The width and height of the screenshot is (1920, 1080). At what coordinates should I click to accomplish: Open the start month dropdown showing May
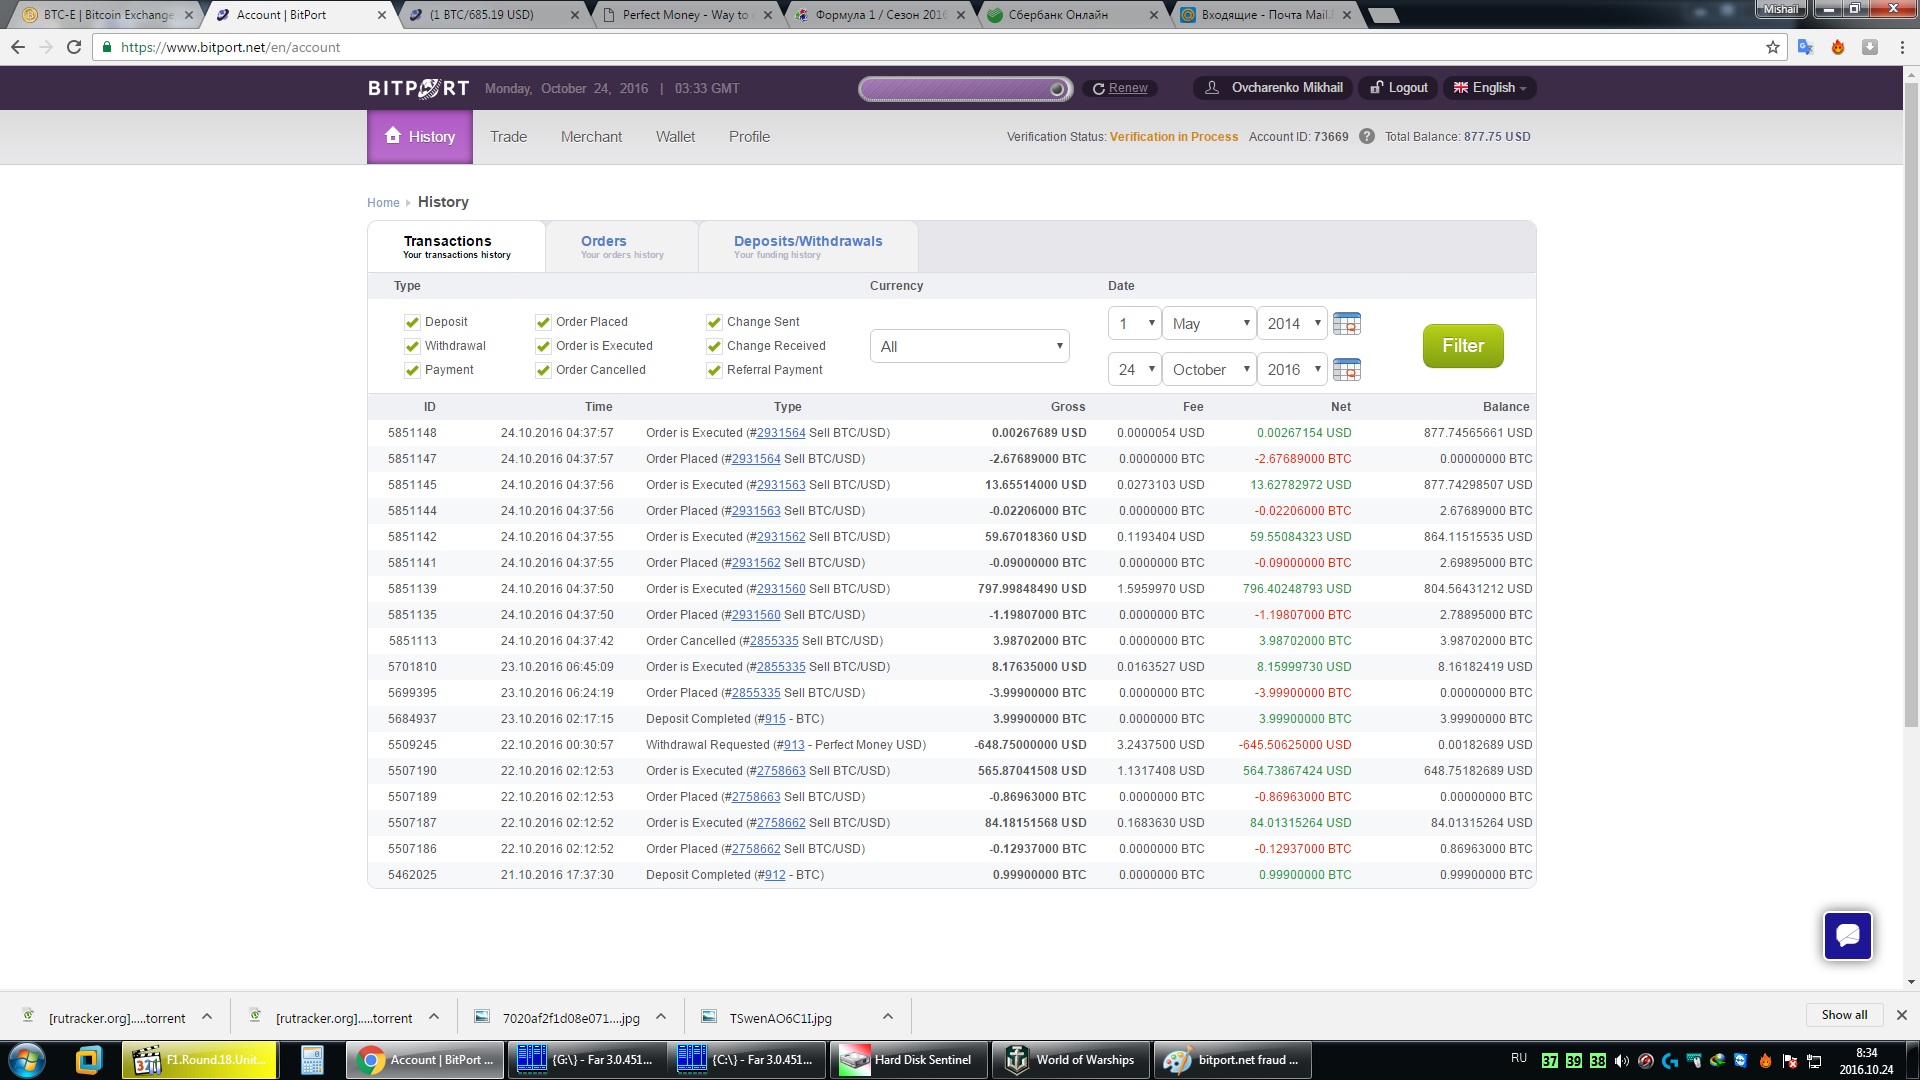click(x=1209, y=323)
